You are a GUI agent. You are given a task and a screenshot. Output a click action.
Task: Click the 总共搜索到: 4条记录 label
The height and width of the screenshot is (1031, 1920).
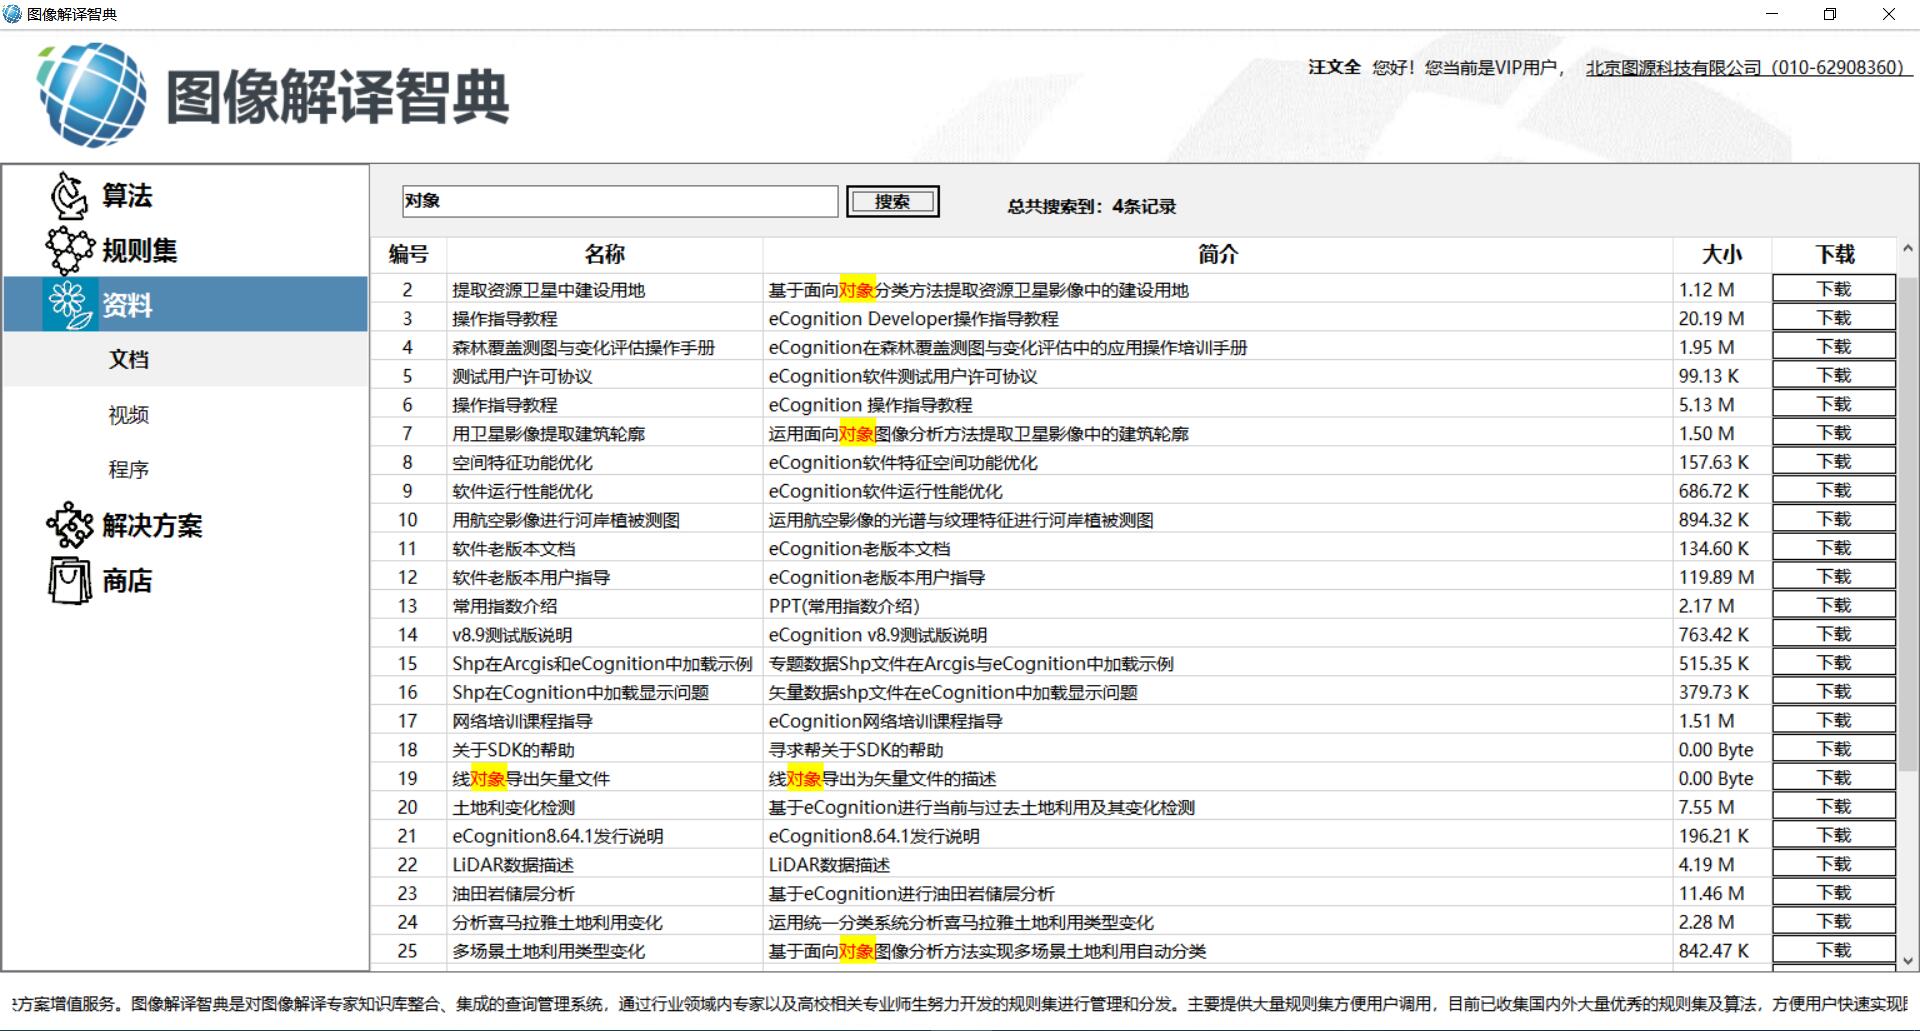pos(1091,206)
